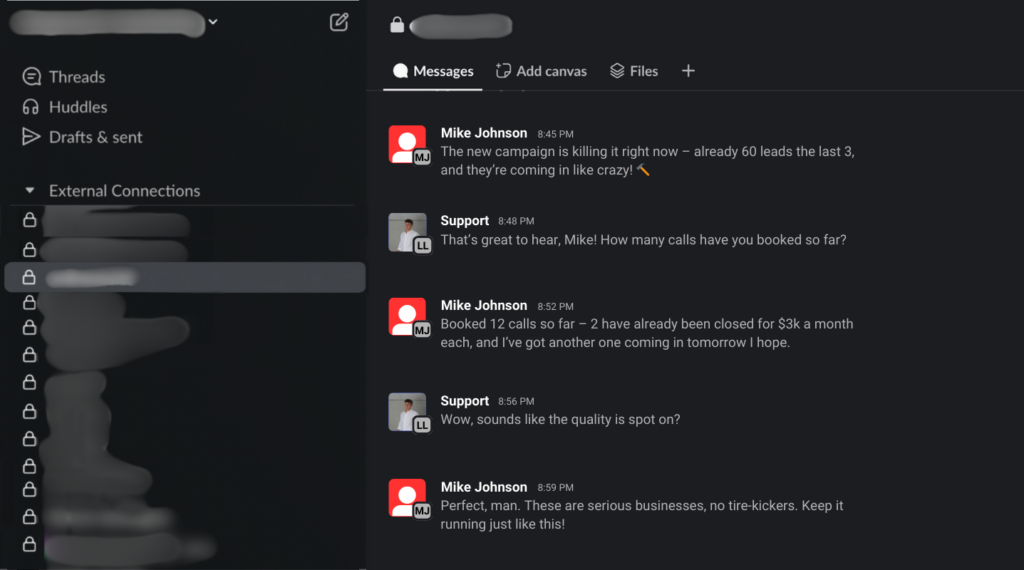
Task: Collapse the External Connections section
Action: click(x=30, y=191)
